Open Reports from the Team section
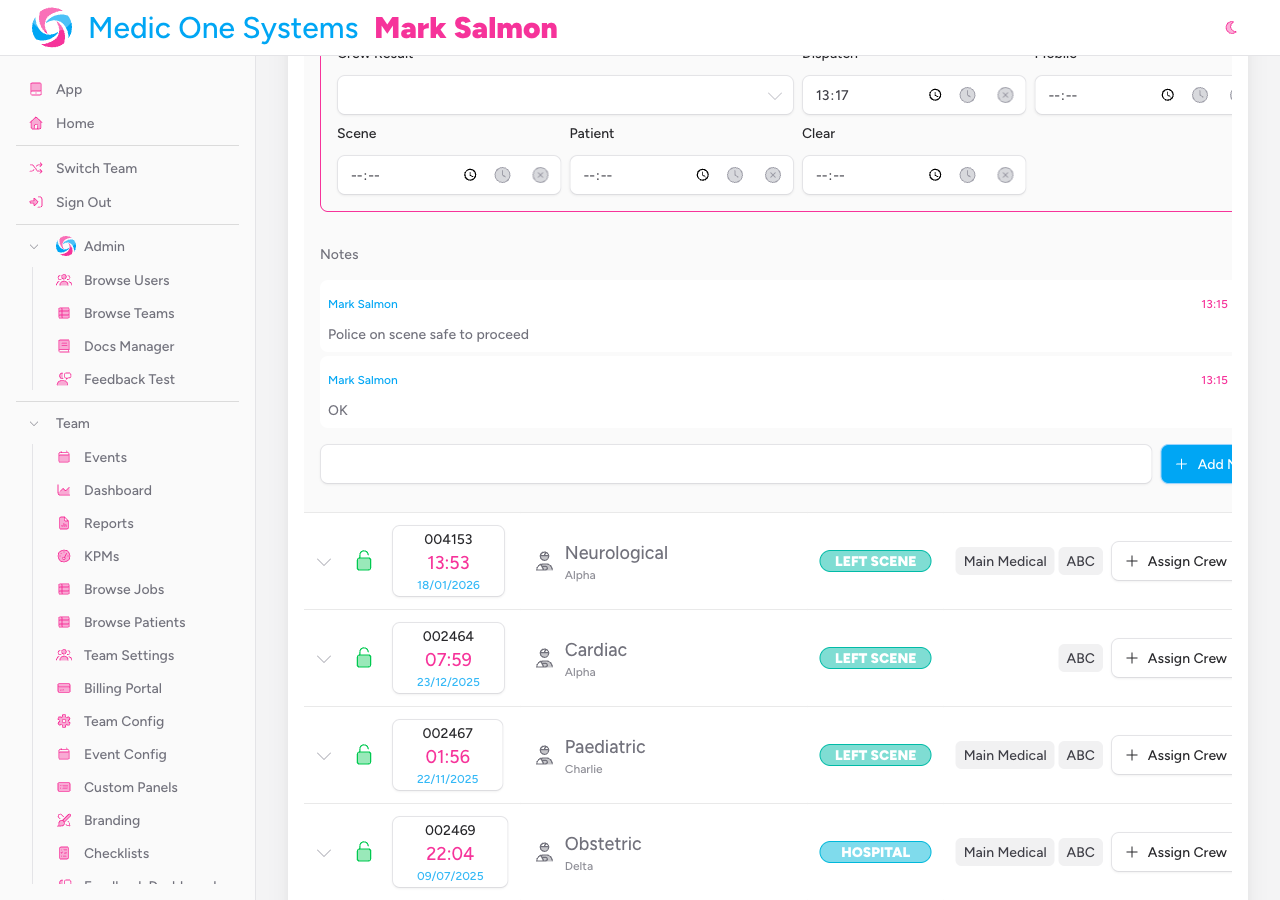Viewport: 1280px width, 900px height. (x=108, y=523)
